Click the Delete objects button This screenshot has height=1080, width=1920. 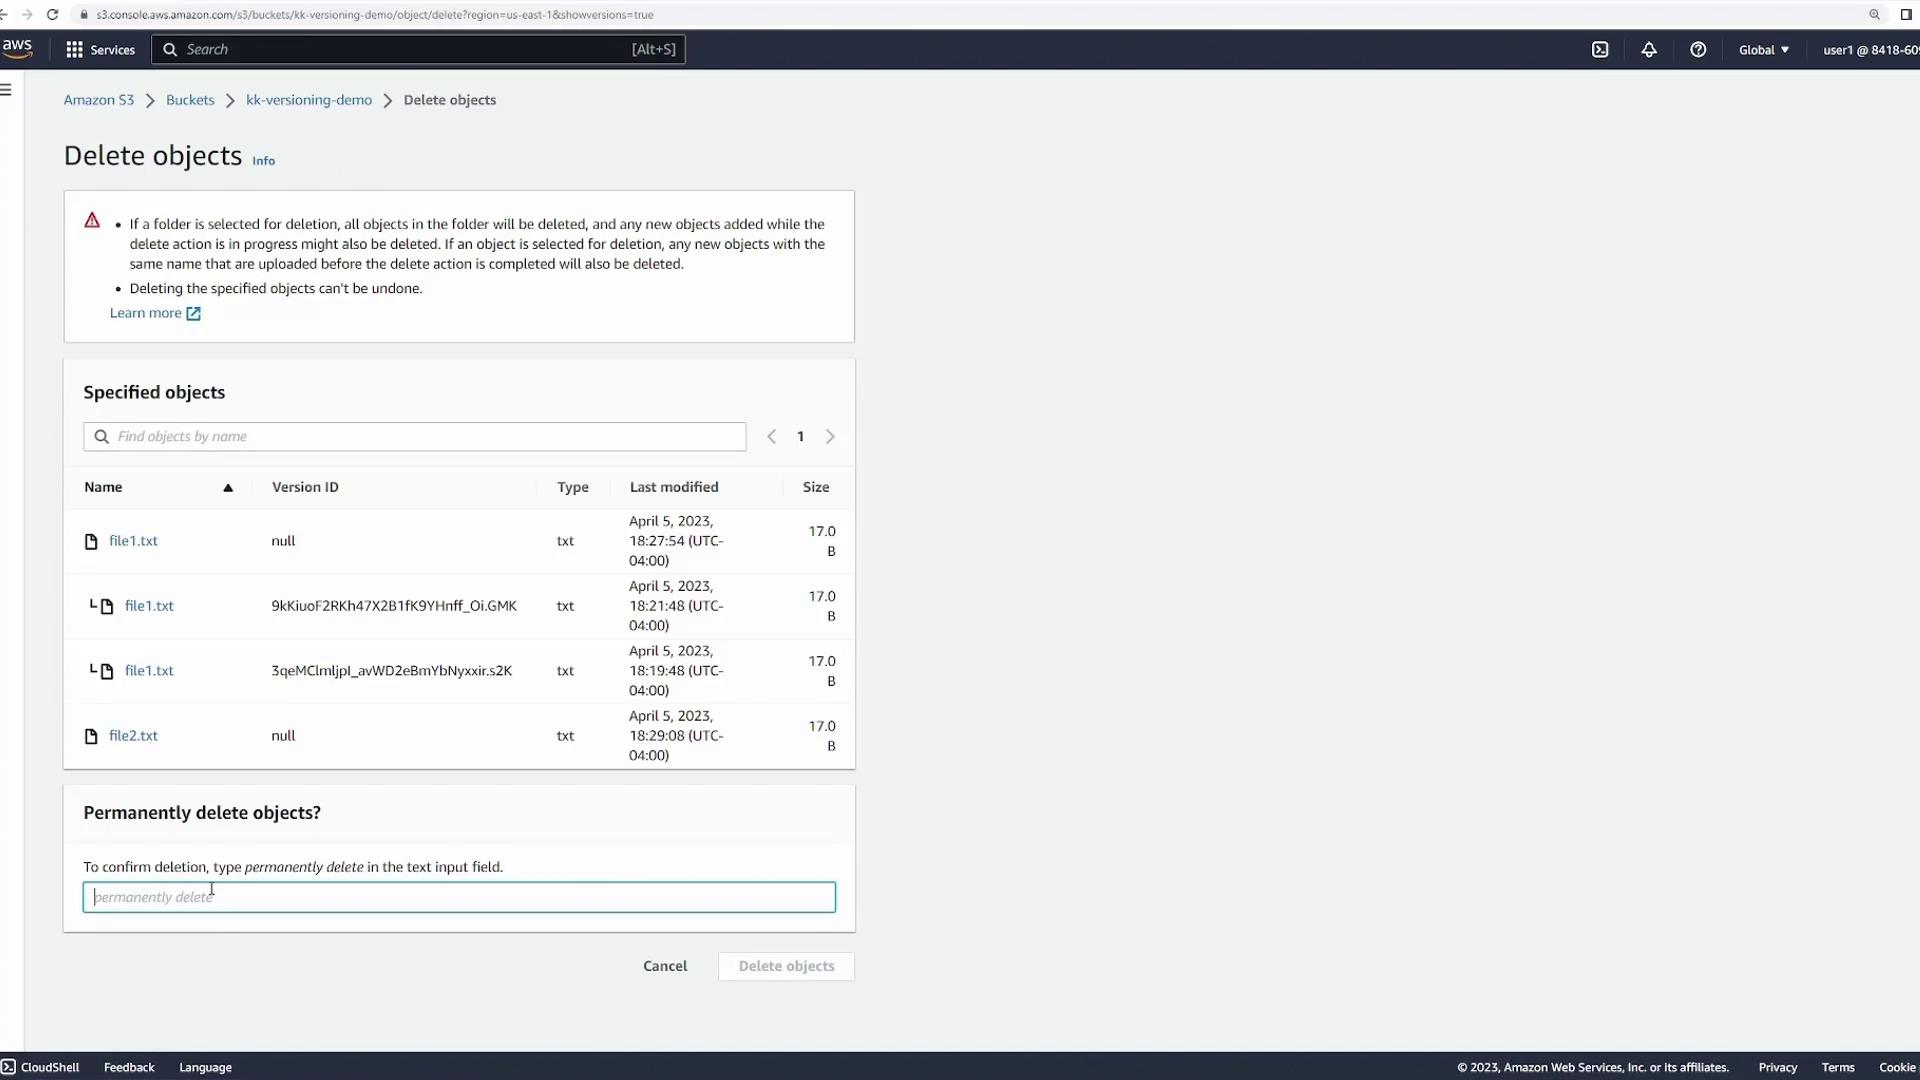tap(786, 966)
